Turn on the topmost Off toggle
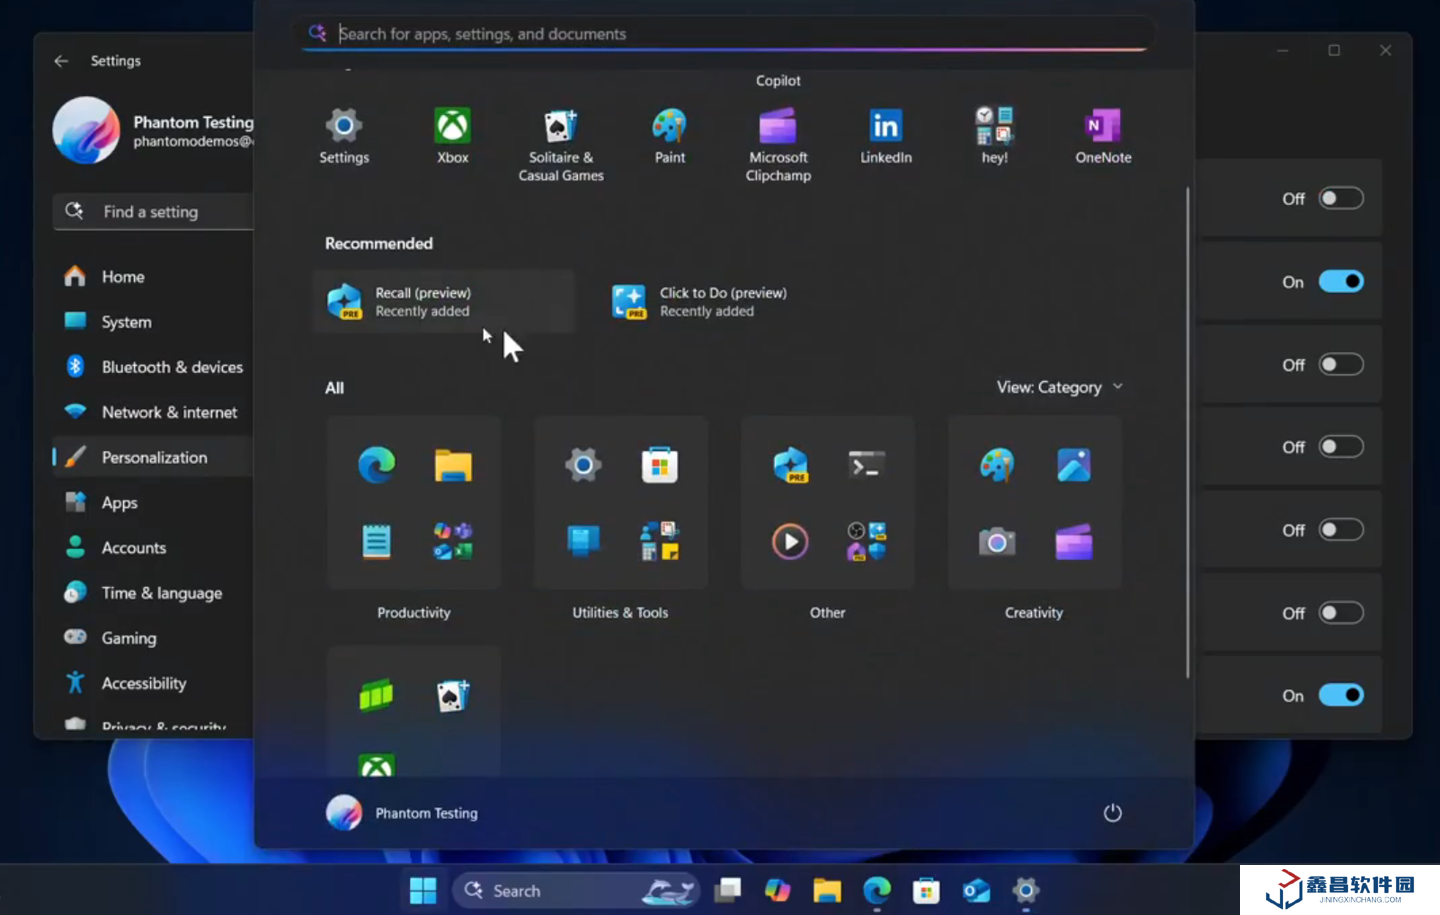Screen dimensions: 1440x915 pos(1340,199)
